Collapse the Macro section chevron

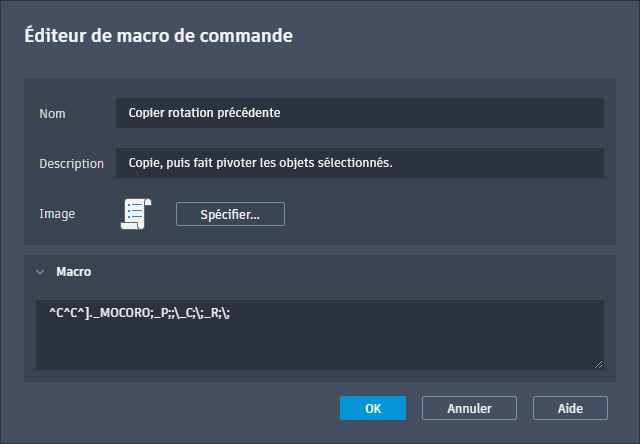point(40,271)
